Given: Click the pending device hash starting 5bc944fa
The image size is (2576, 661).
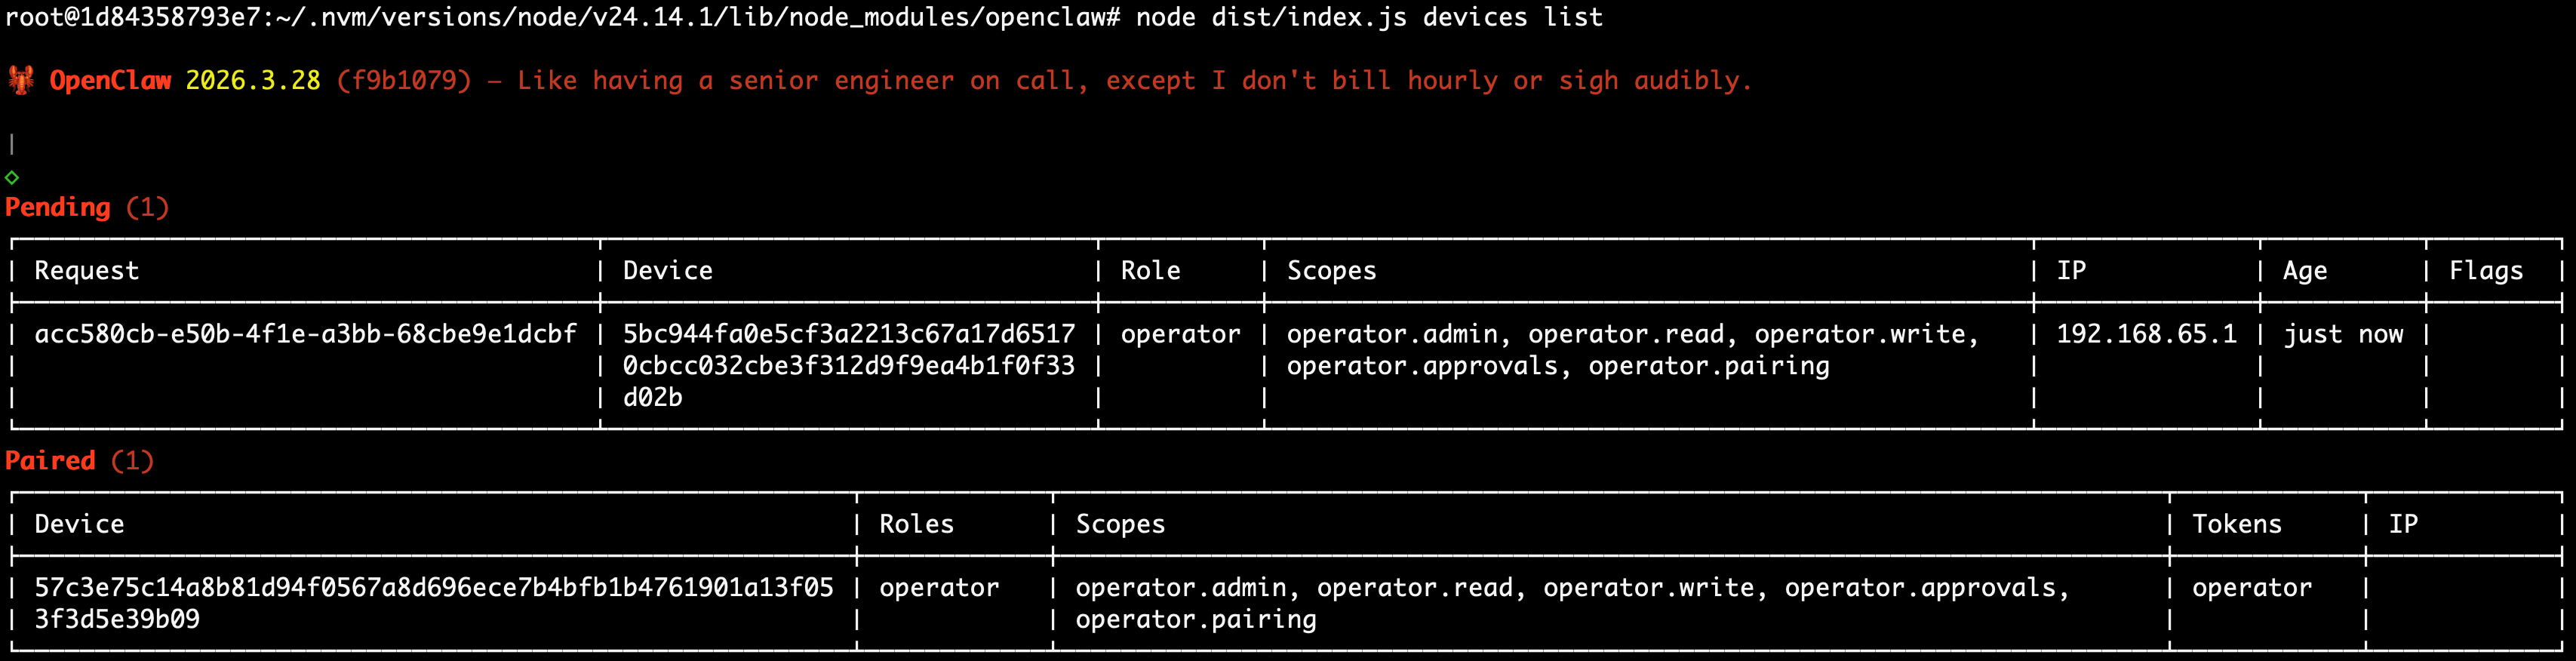Looking at the screenshot, I should click(848, 334).
